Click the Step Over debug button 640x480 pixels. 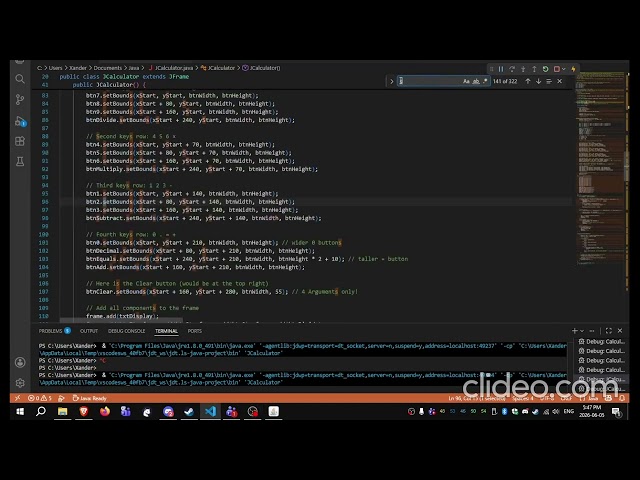click(x=512, y=69)
